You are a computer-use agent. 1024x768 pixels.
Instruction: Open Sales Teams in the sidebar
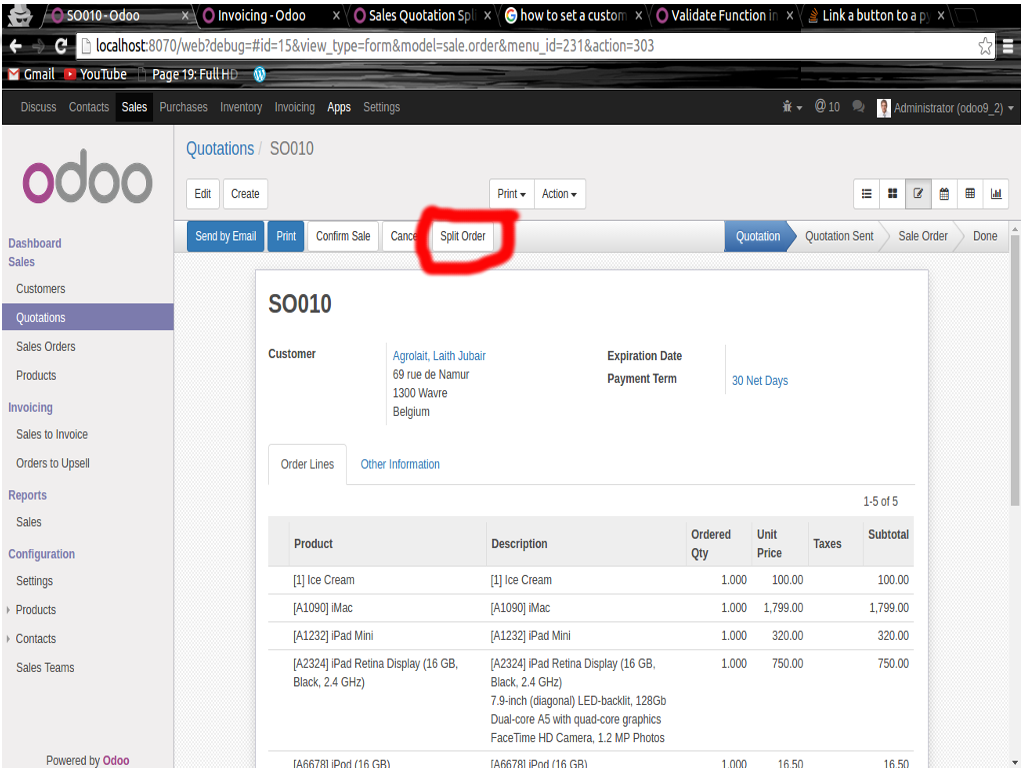[45, 667]
